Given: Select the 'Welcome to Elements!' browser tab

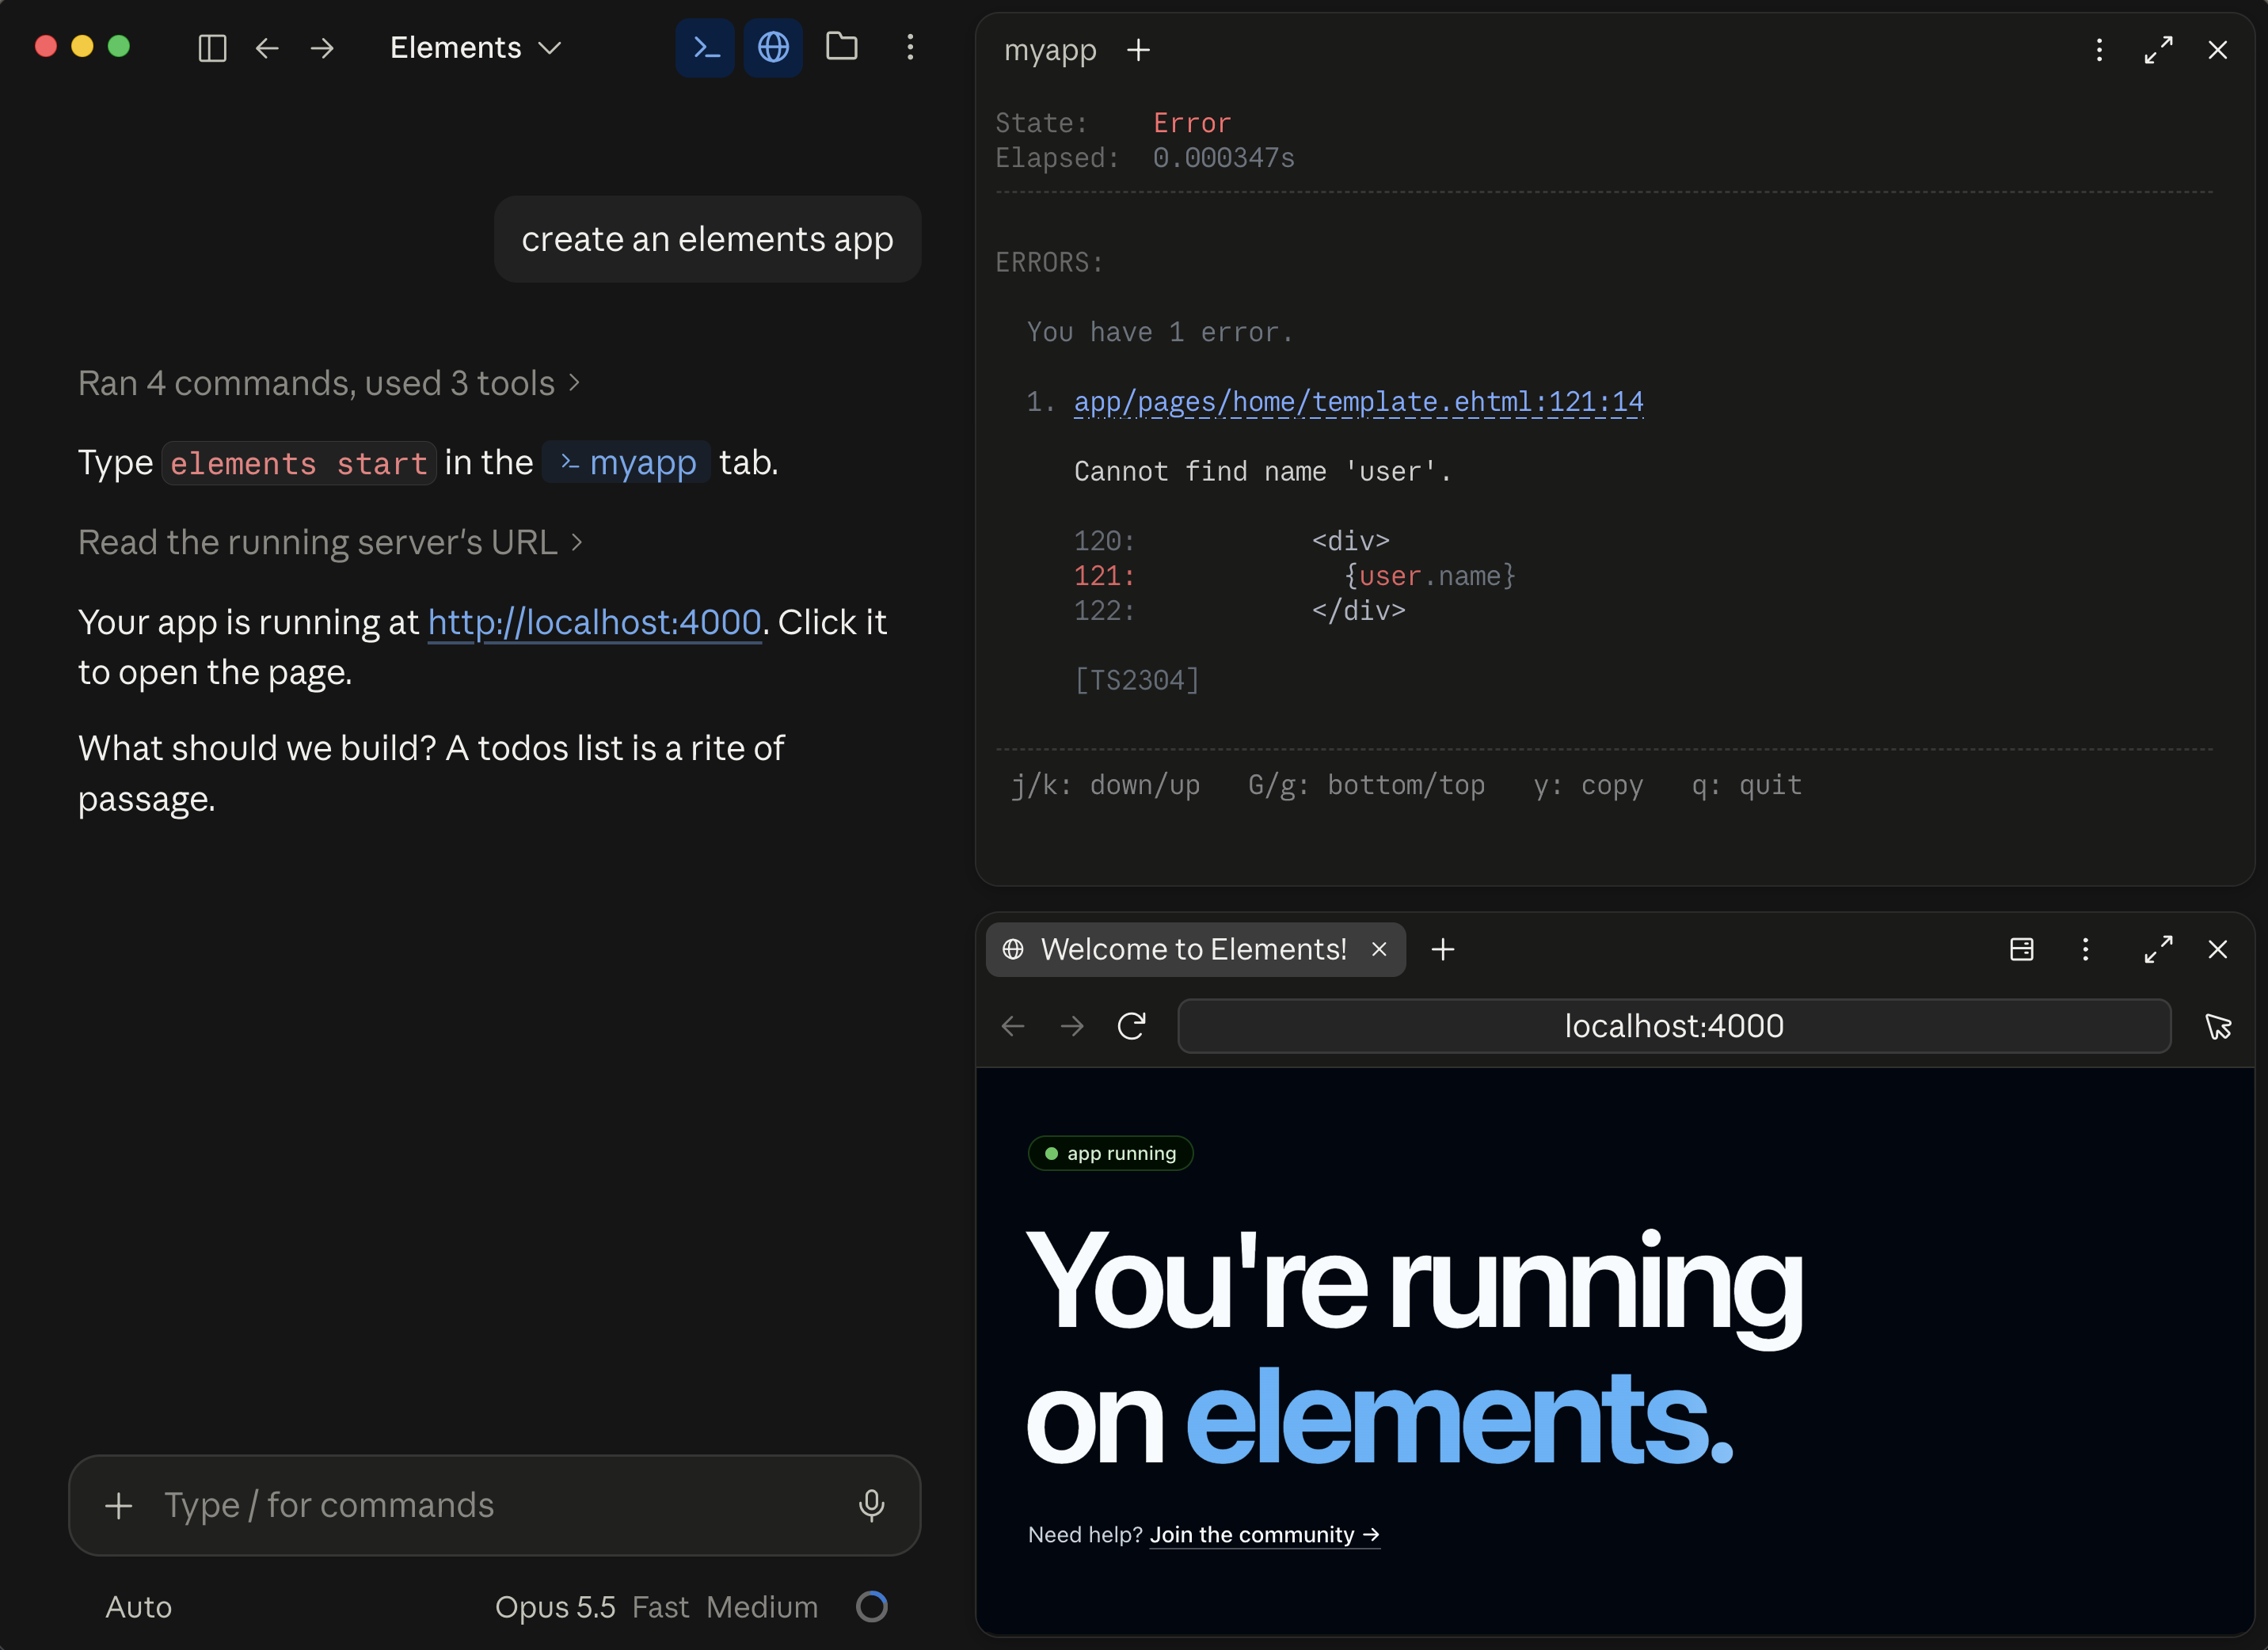Looking at the screenshot, I should pos(1194,949).
